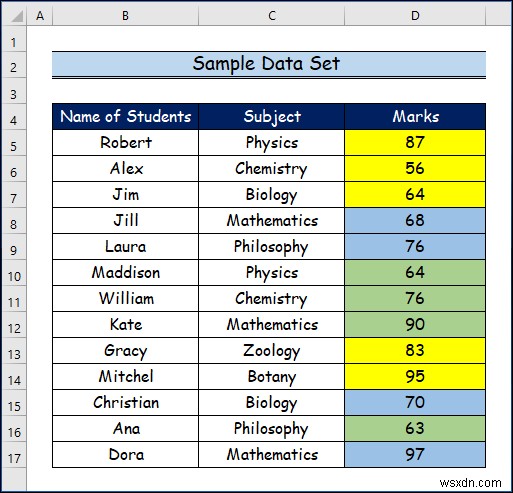Click the Marks header cell
This screenshot has width=513, height=493.
(415, 117)
